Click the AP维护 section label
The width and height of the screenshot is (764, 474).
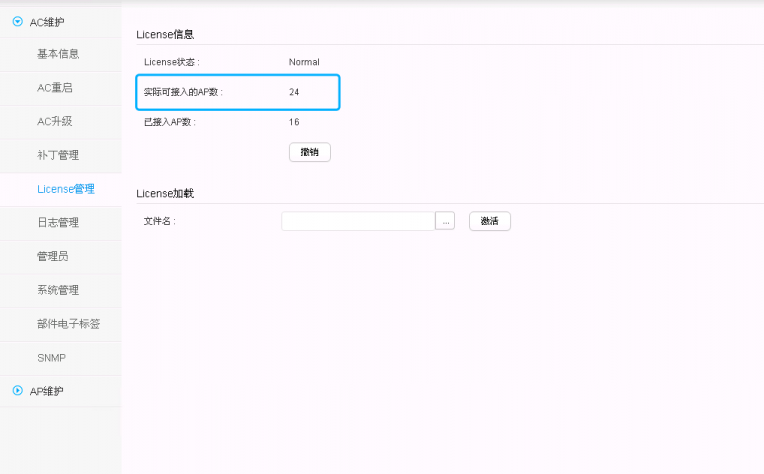tap(47, 391)
